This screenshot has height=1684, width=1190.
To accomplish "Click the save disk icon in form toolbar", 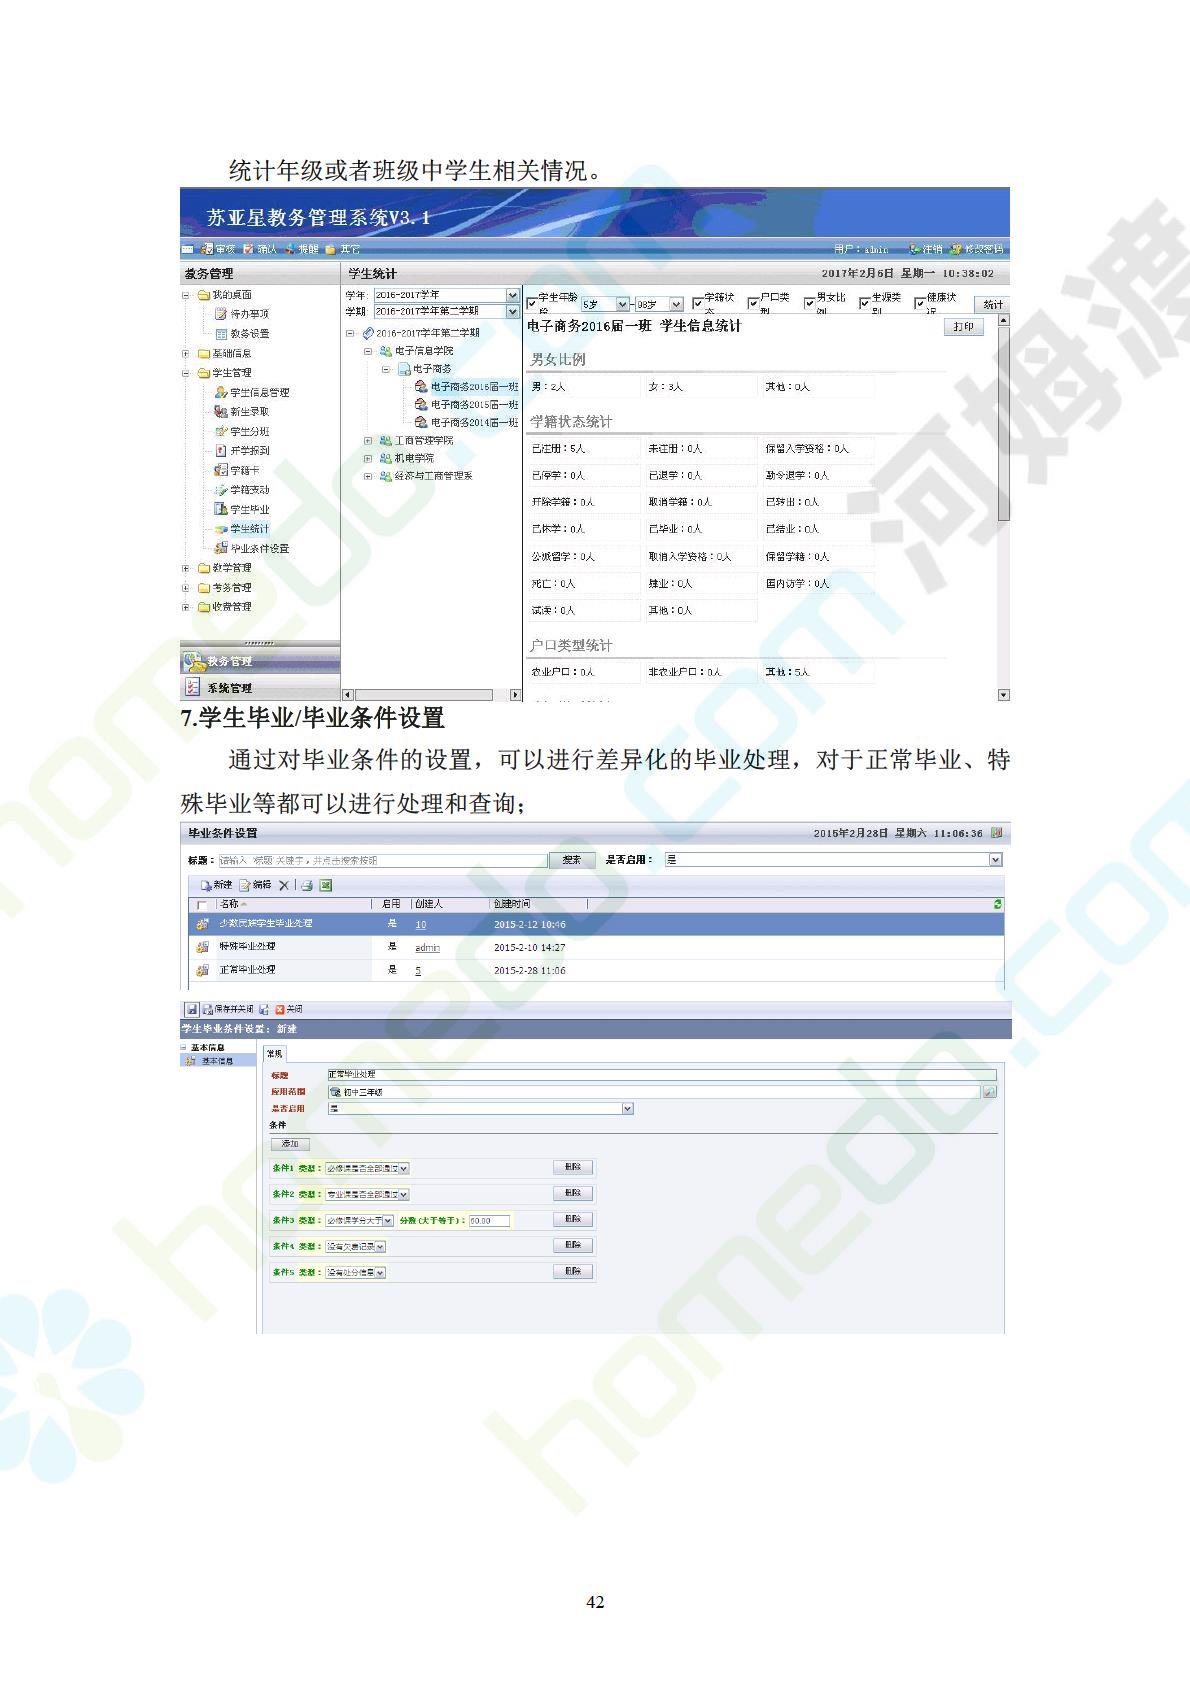I will coord(191,1009).
